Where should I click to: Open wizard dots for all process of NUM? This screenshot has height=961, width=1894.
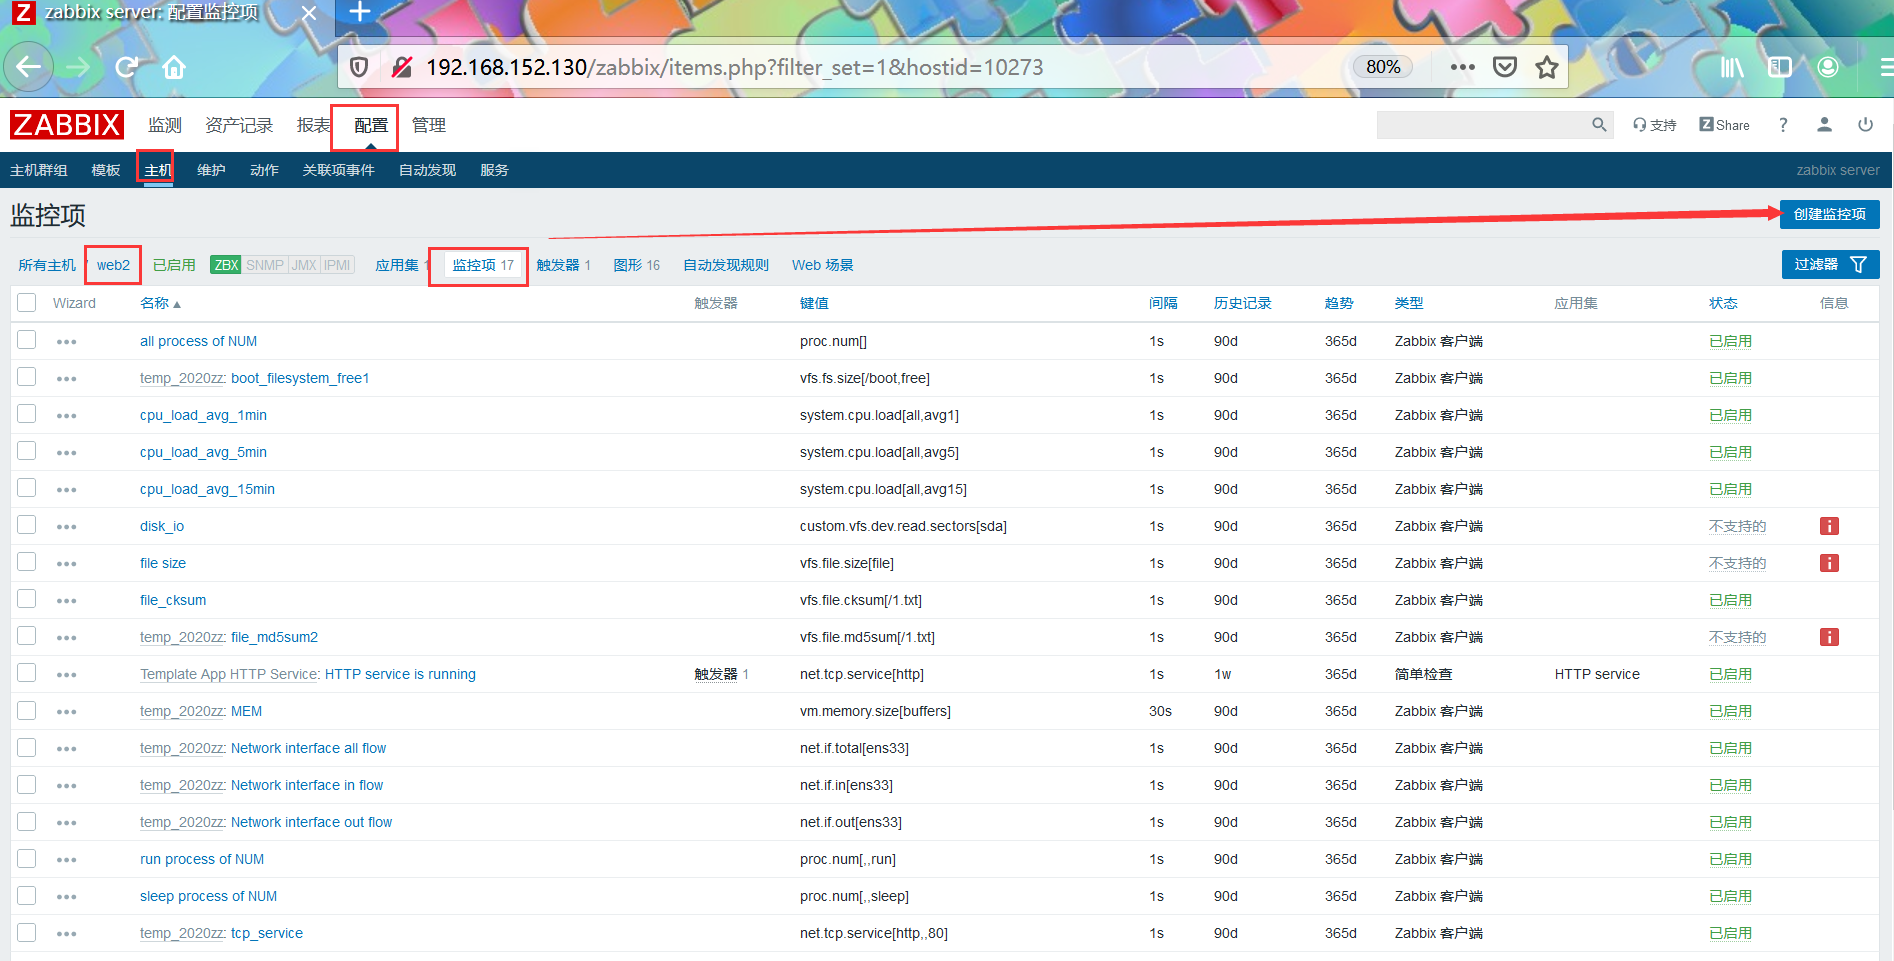[x=67, y=342]
